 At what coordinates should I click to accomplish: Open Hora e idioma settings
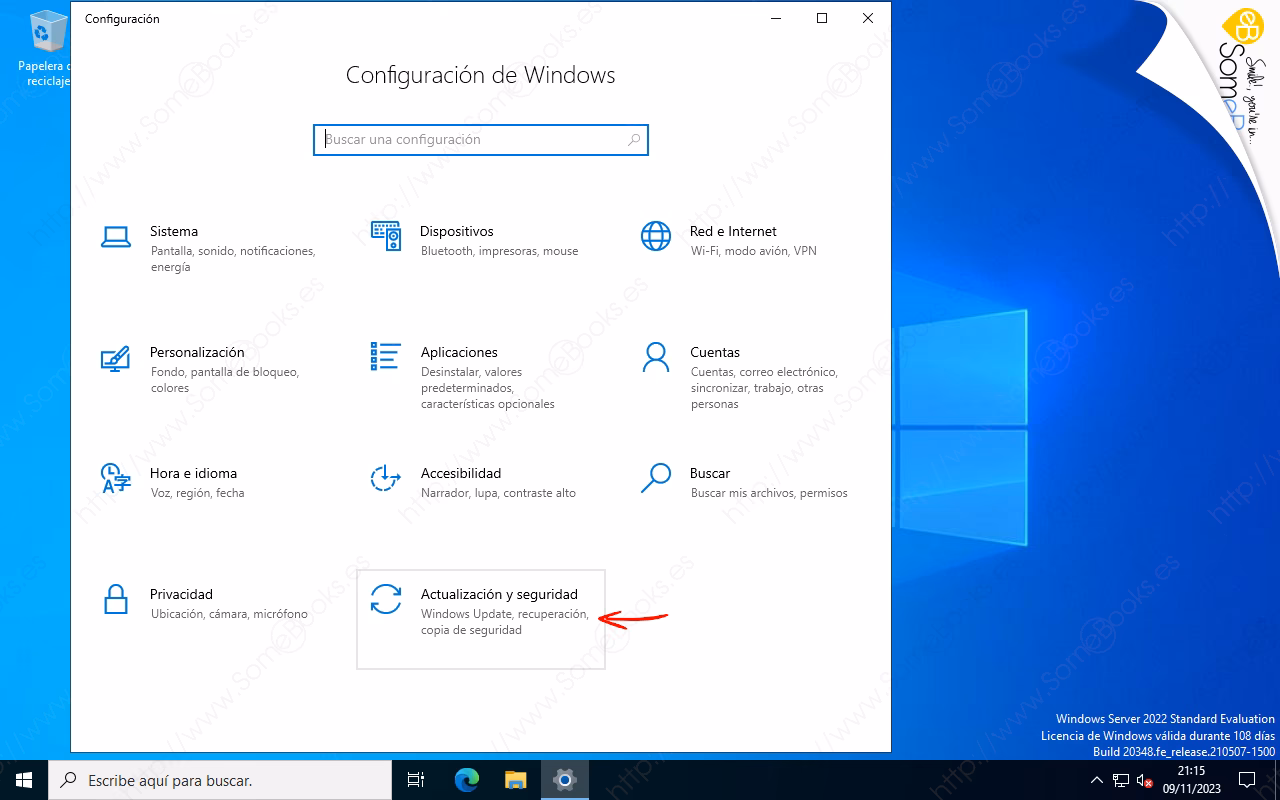pos(115,480)
